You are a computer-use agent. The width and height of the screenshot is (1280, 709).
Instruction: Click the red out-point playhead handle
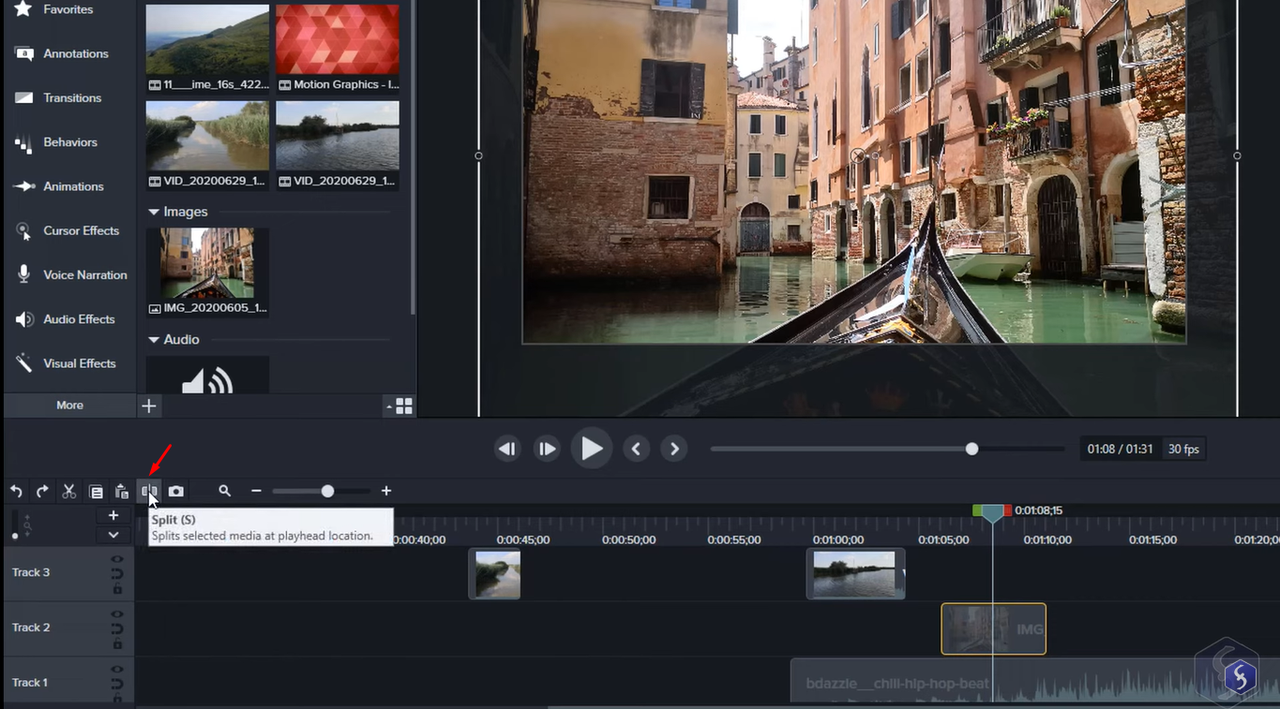coord(1007,510)
